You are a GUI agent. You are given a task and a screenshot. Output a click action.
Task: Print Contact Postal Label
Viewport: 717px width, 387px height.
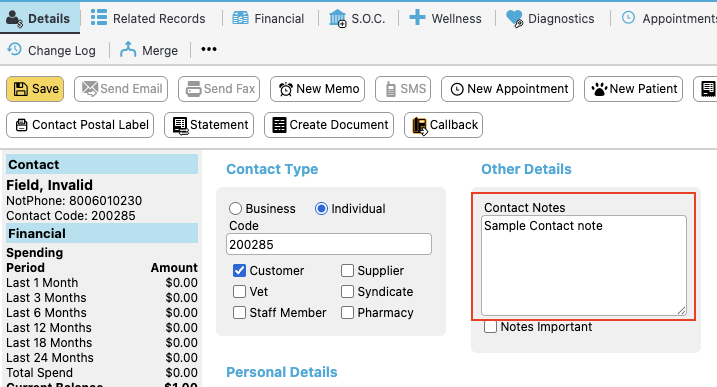point(80,125)
